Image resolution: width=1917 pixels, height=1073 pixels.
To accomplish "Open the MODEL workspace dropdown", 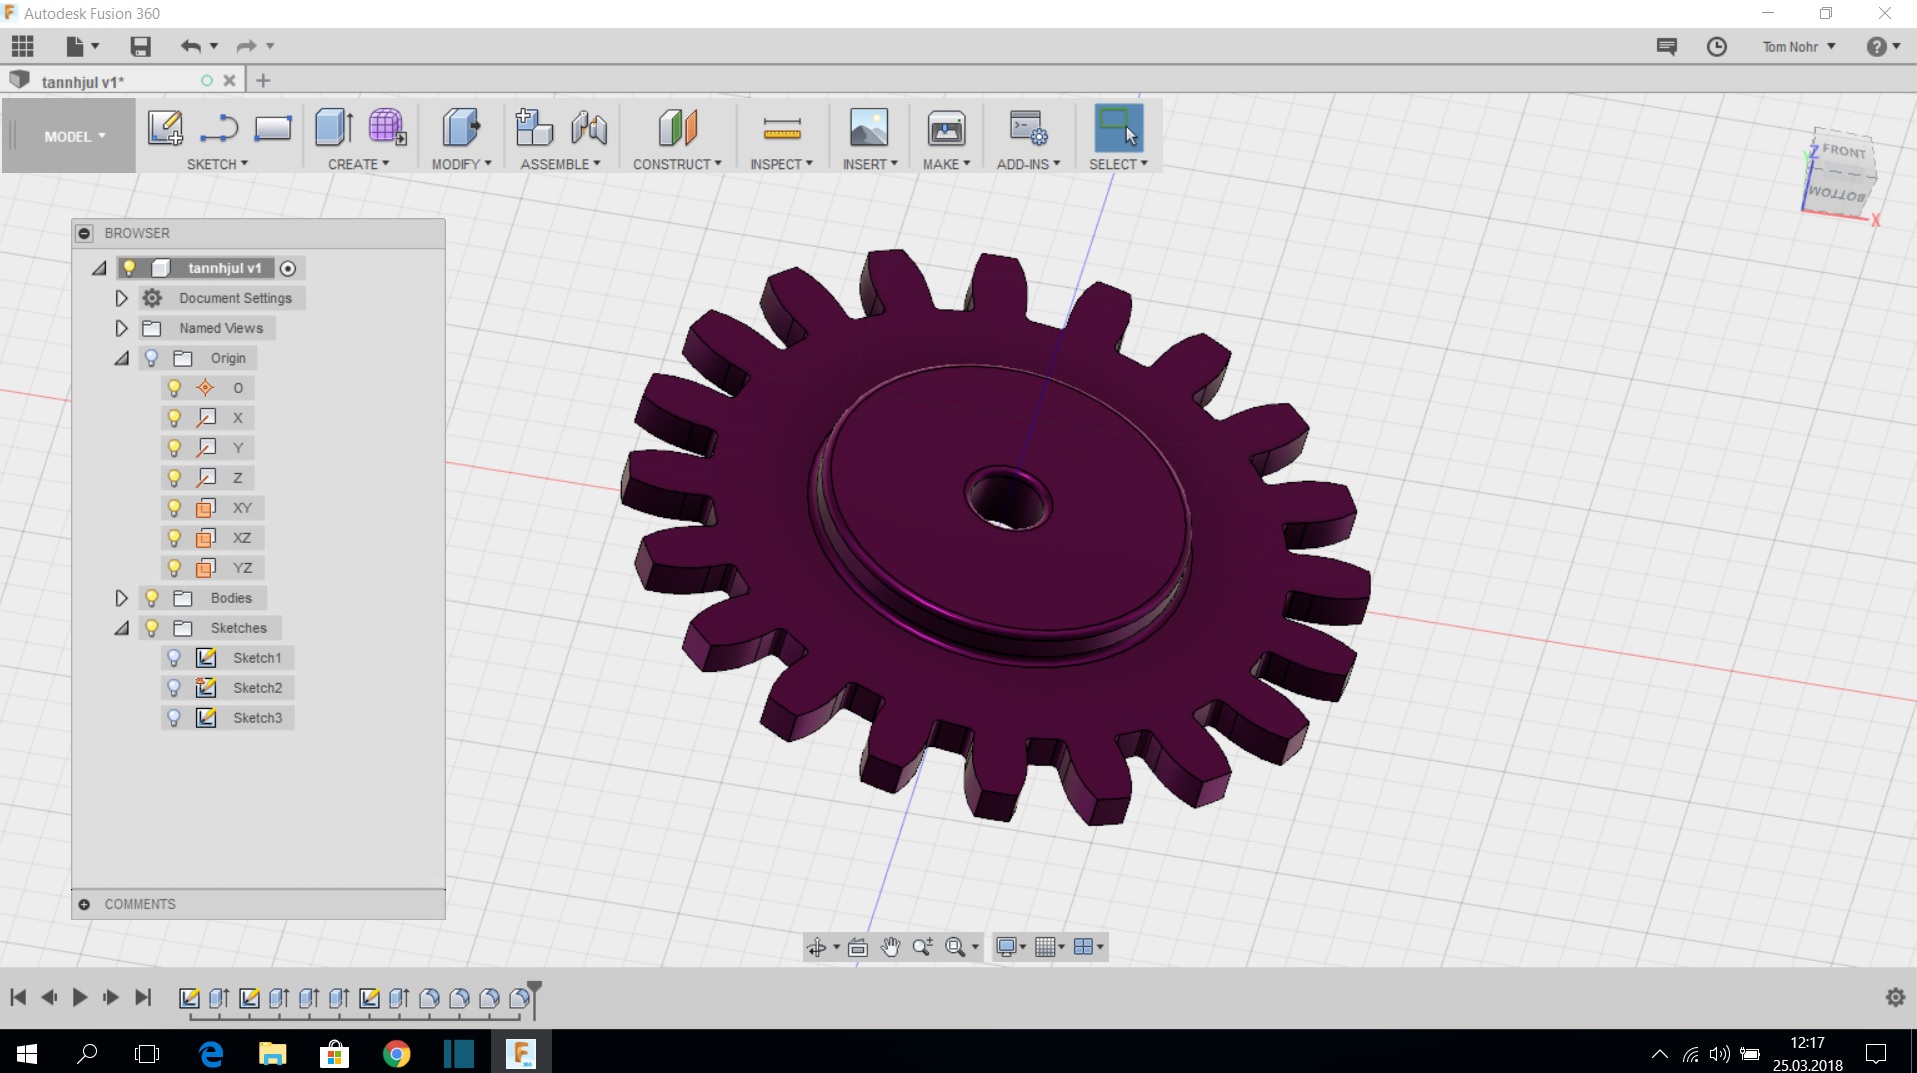I will coord(74,137).
